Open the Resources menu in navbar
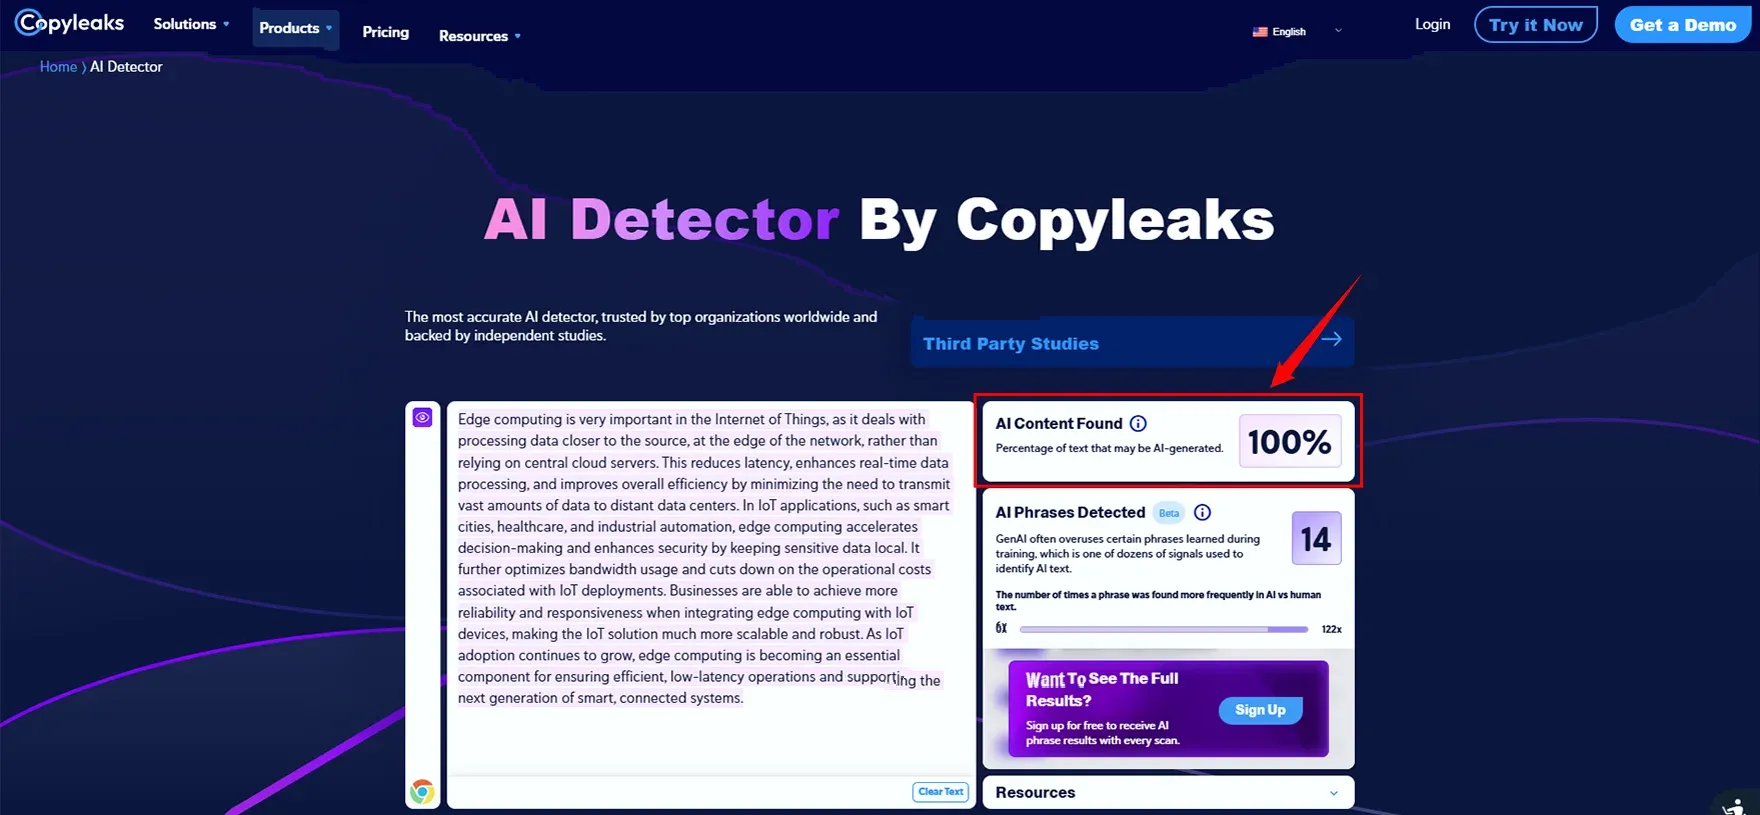This screenshot has width=1760, height=815. pos(479,36)
